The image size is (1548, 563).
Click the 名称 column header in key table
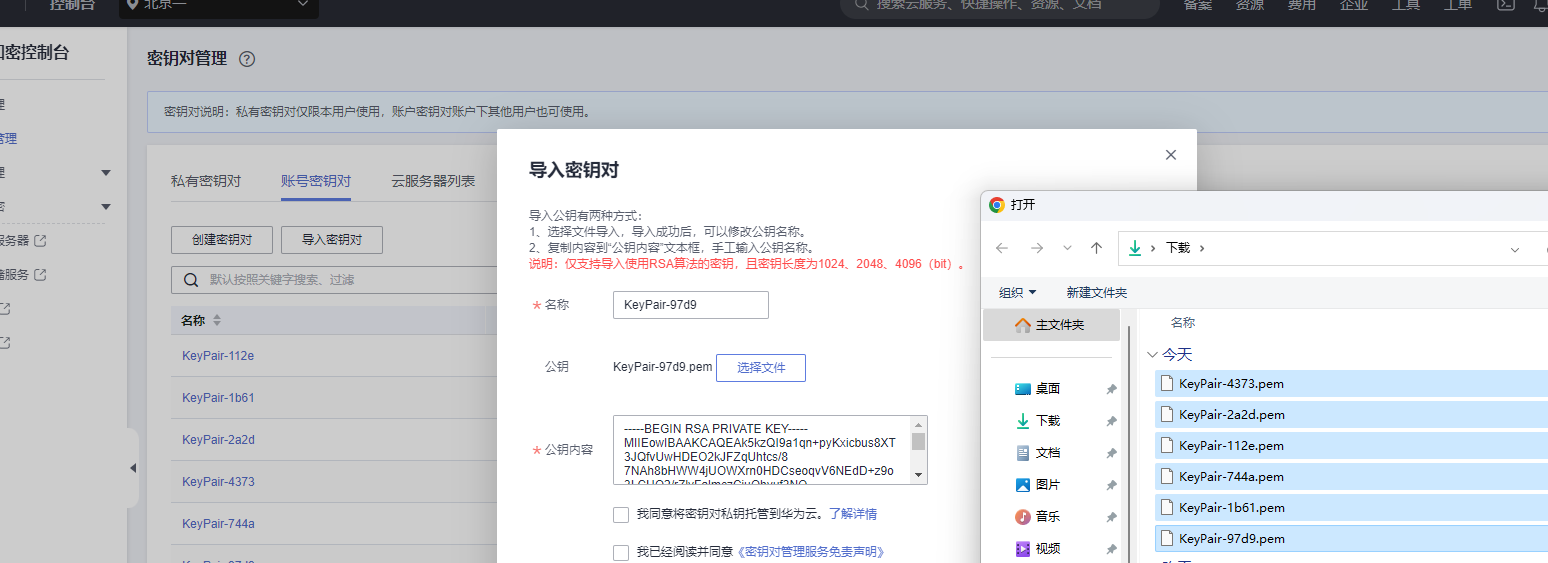point(193,321)
